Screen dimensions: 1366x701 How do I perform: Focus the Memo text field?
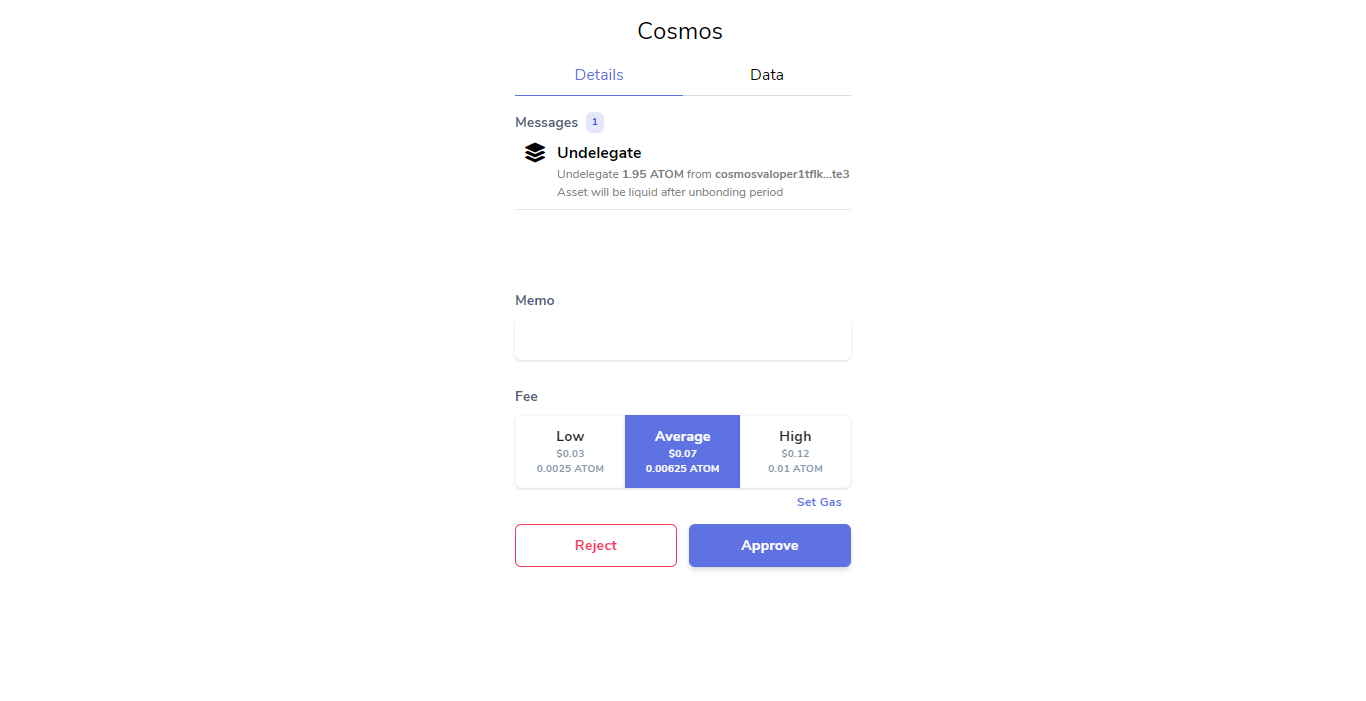[683, 339]
